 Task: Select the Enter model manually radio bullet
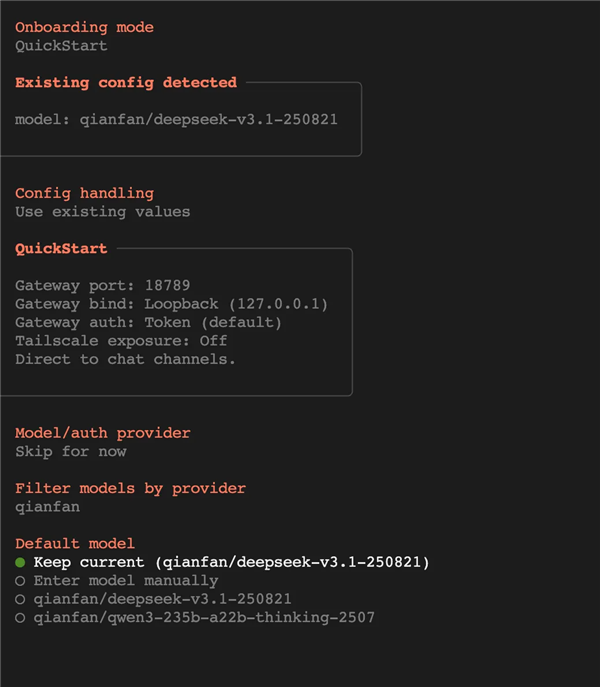(20, 581)
